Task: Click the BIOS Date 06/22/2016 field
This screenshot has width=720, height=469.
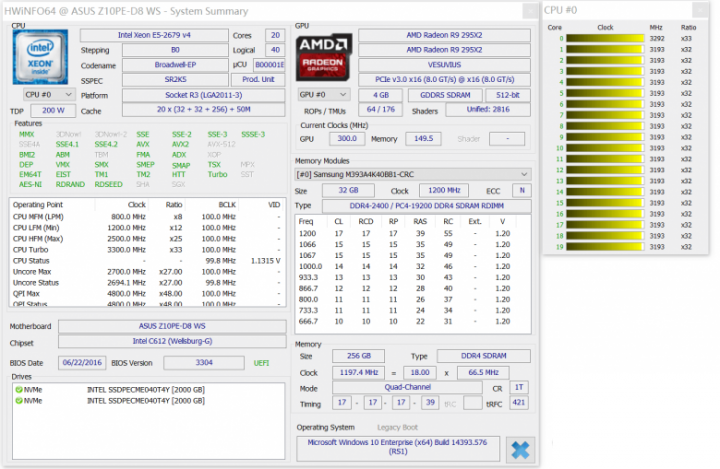Action: 82,363
